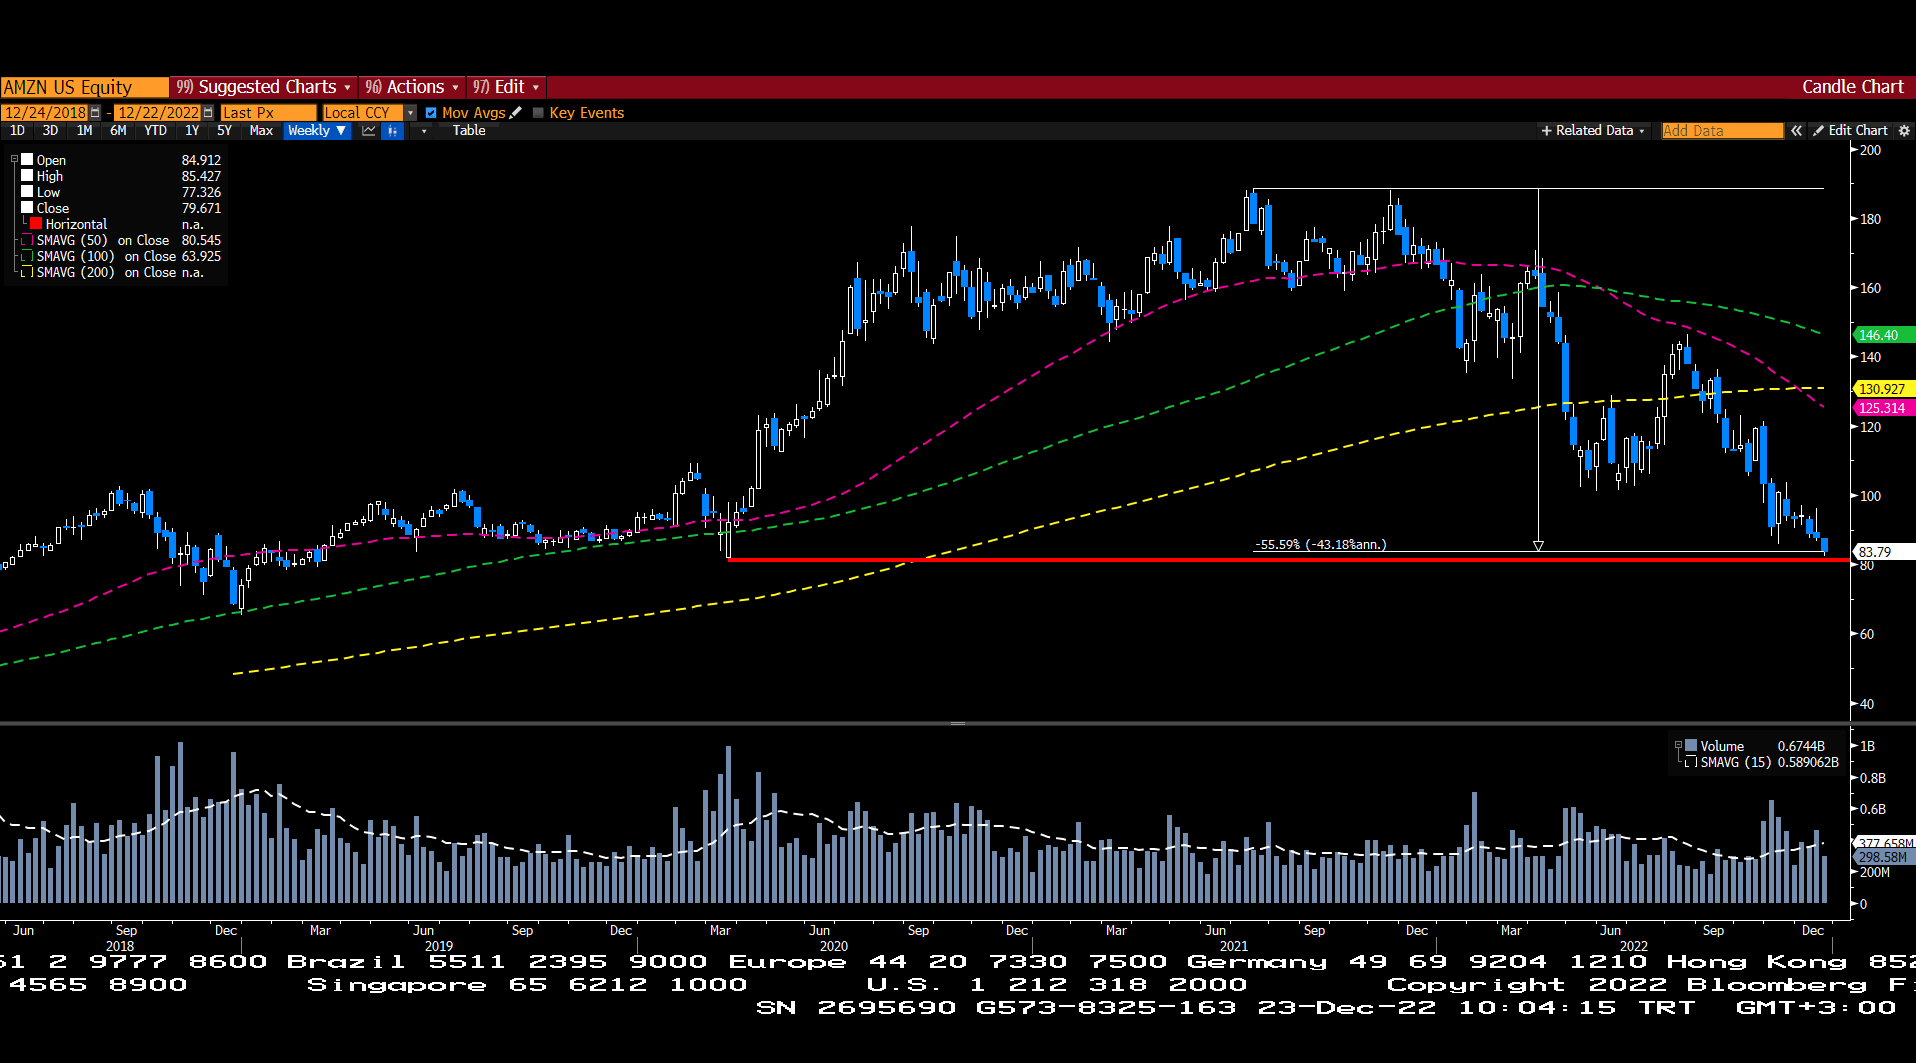Viewport: 1916px width, 1063px height.
Task: Click 146.40 green price axis label
Action: coord(1884,335)
